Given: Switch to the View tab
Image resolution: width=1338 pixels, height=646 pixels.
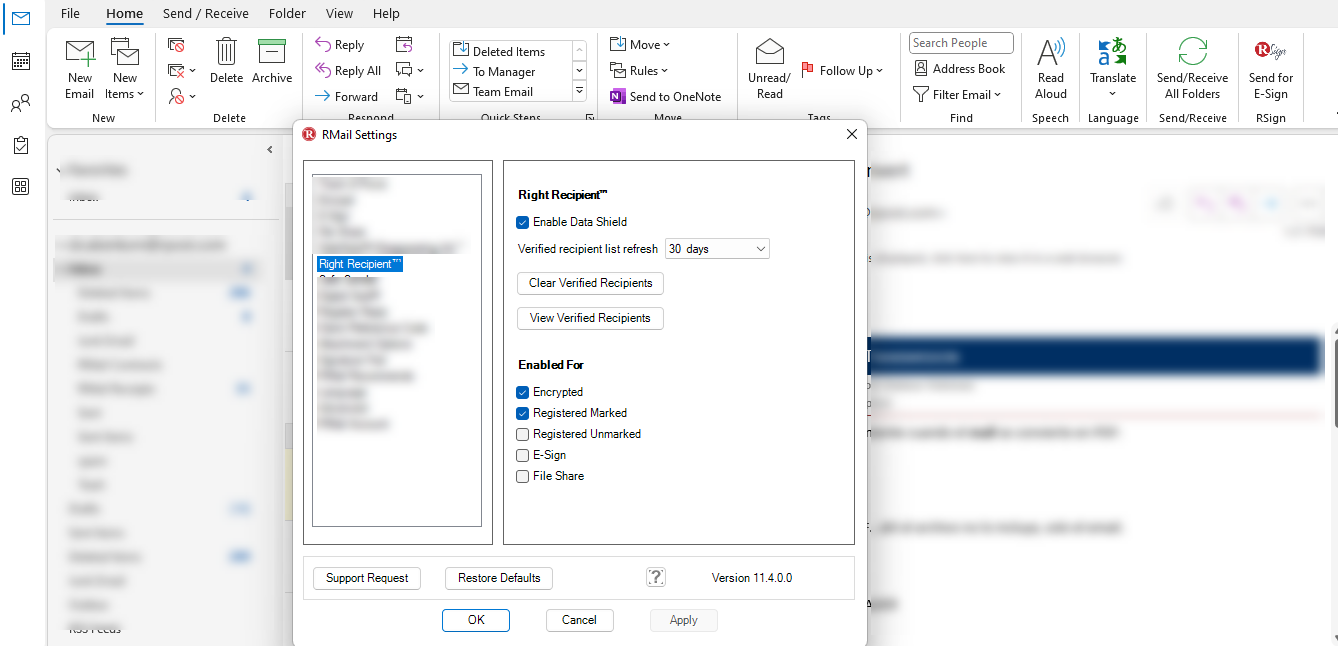Looking at the screenshot, I should [340, 13].
